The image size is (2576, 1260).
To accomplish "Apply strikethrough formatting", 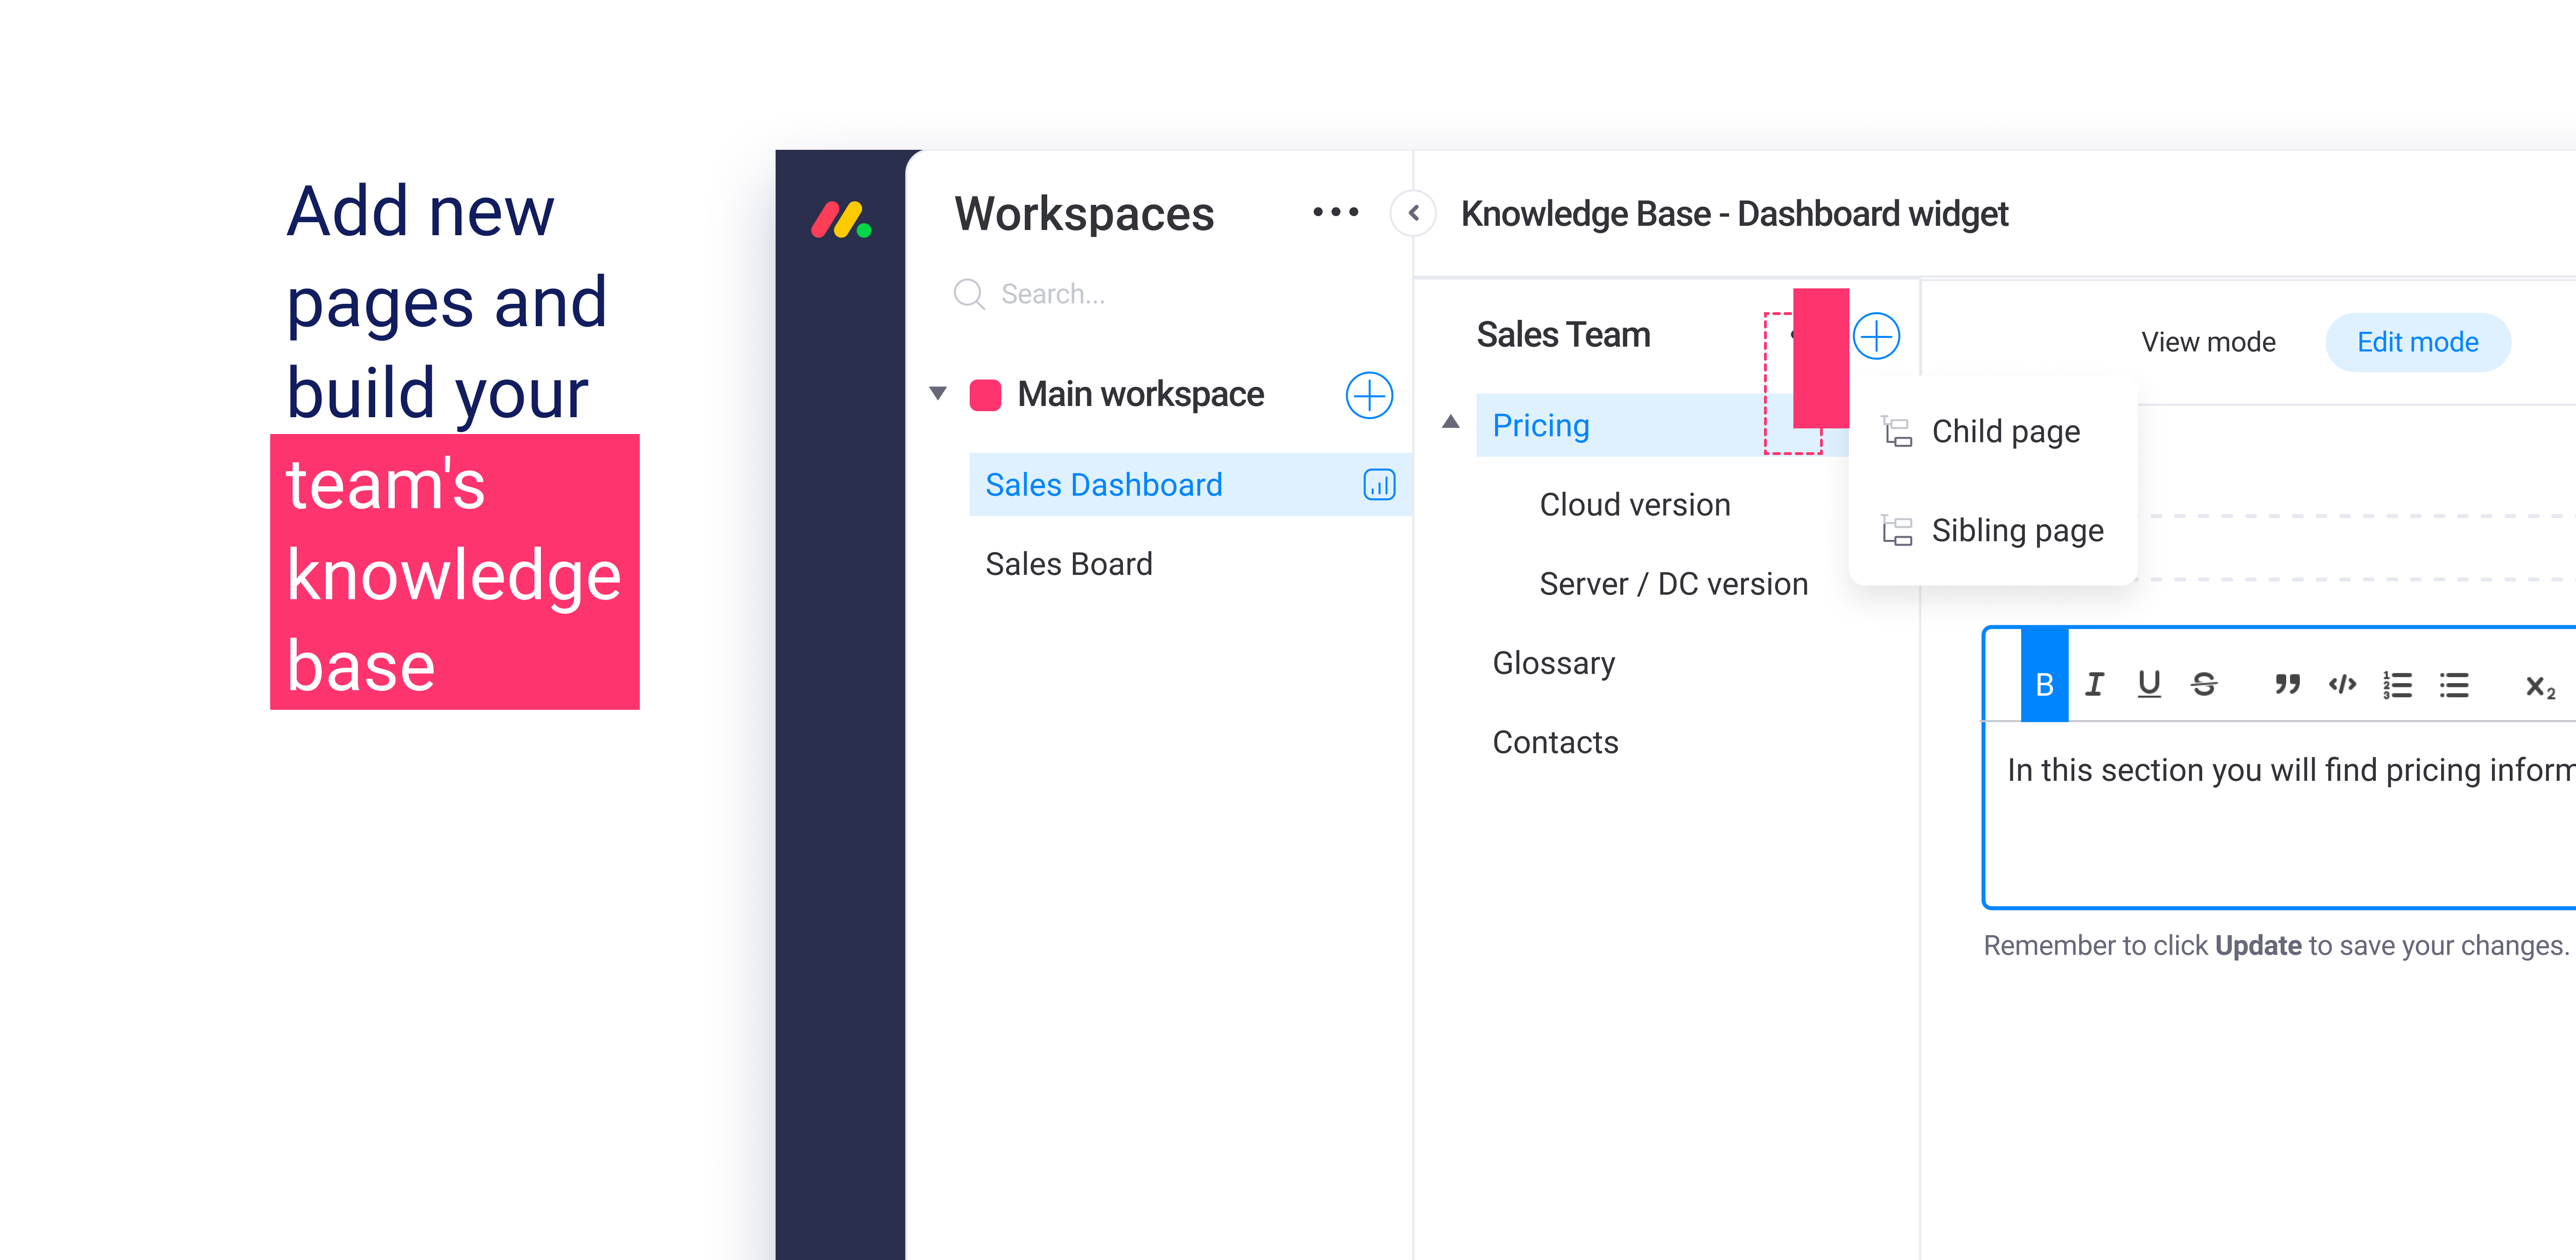I will 2204,684.
